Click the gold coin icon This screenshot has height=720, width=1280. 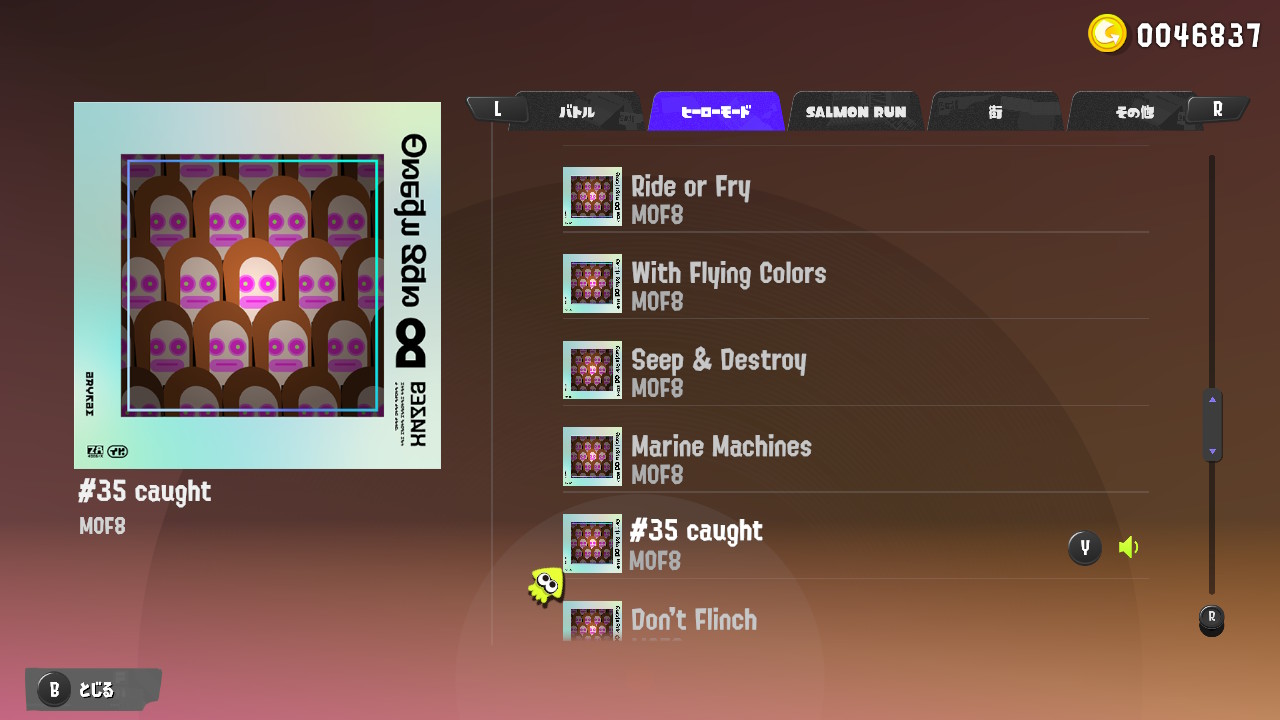click(1107, 34)
